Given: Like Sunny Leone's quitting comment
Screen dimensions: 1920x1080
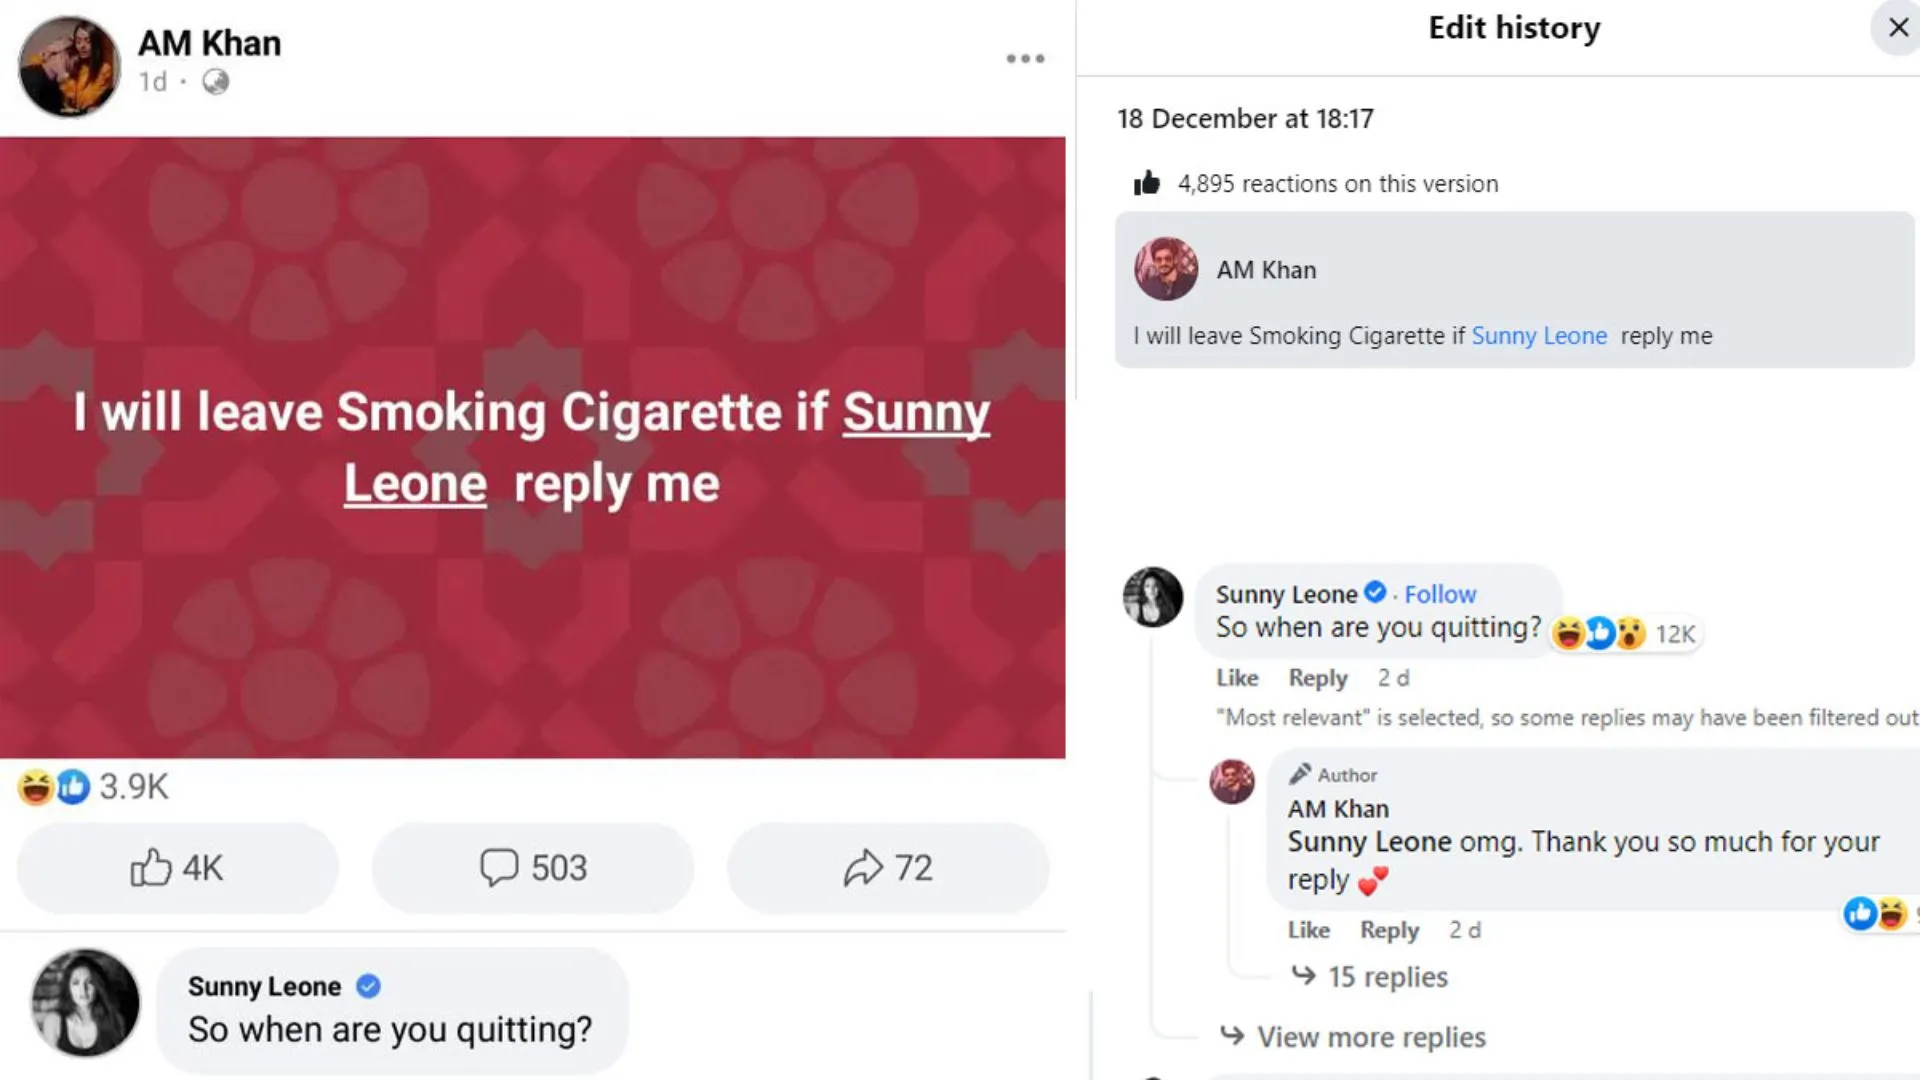Looking at the screenshot, I should click(1237, 678).
